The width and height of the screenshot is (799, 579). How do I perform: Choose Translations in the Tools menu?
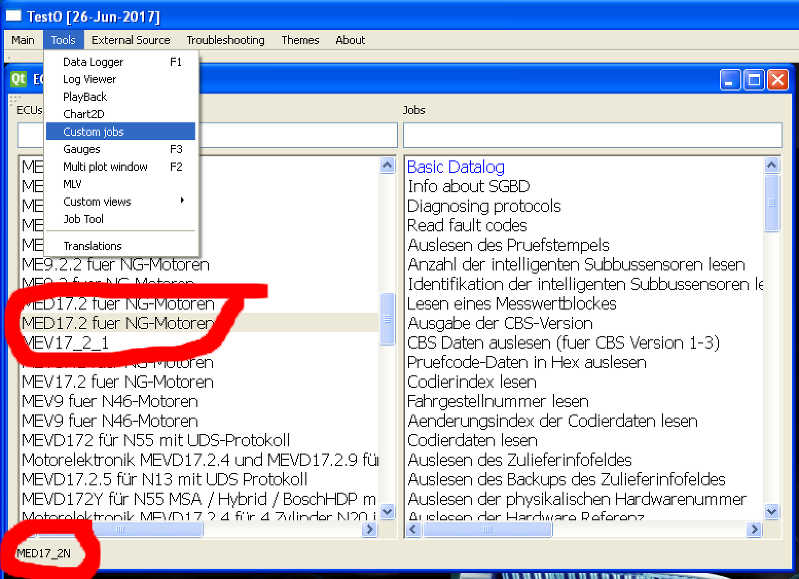92,246
